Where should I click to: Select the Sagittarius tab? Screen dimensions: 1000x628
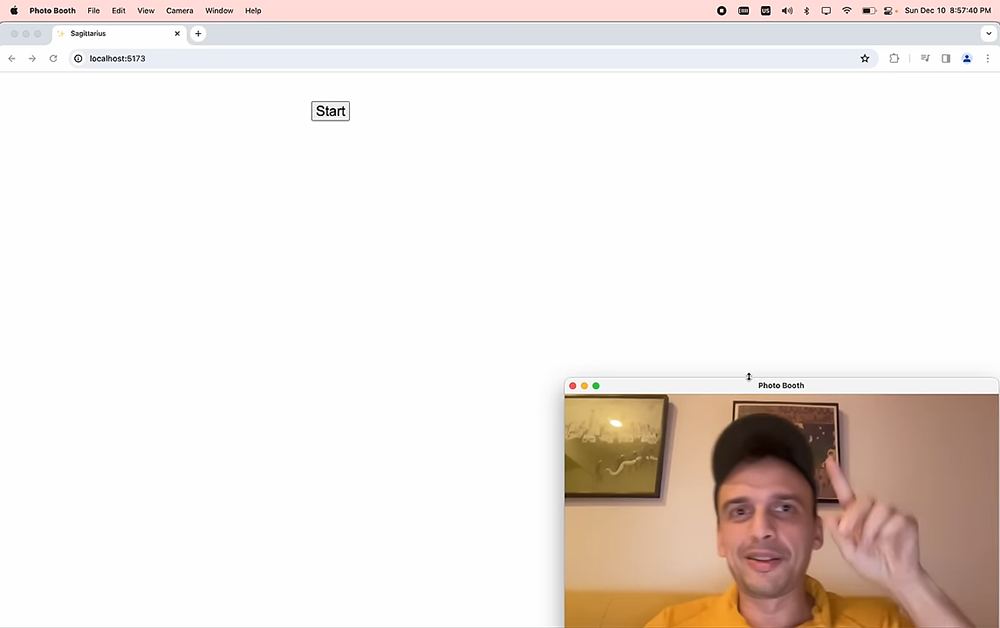pyautogui.click(x=110, y=34)
